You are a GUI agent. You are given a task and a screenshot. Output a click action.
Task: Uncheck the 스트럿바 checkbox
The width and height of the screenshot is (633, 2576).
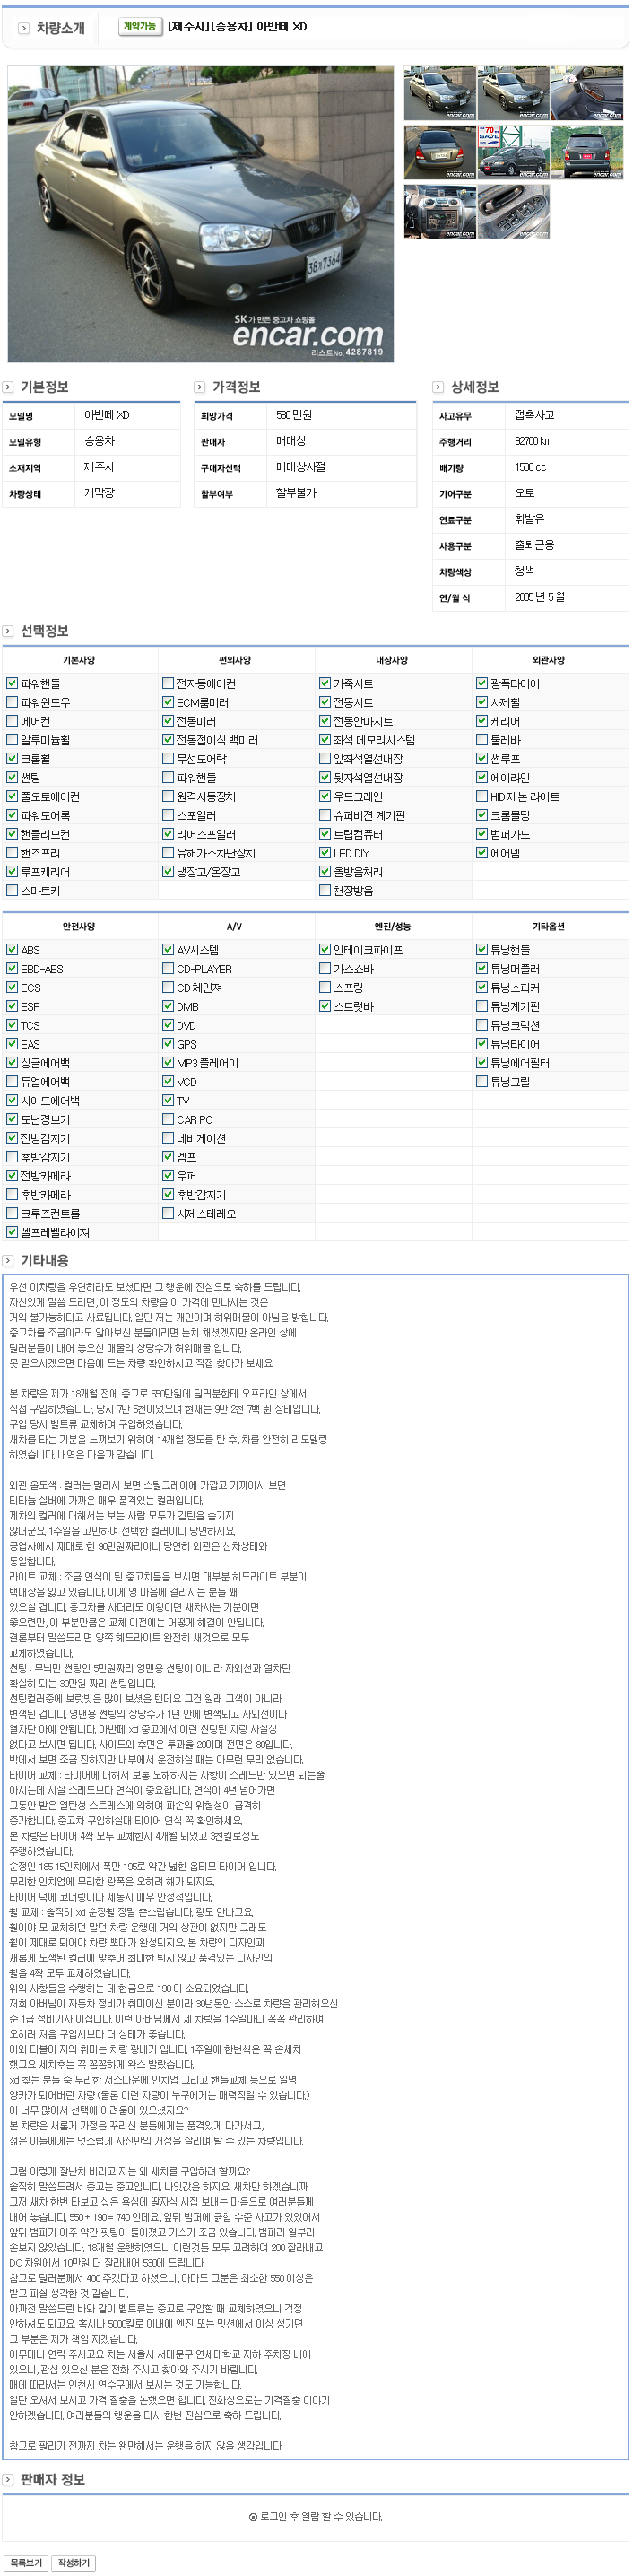tap(325, 1007)
